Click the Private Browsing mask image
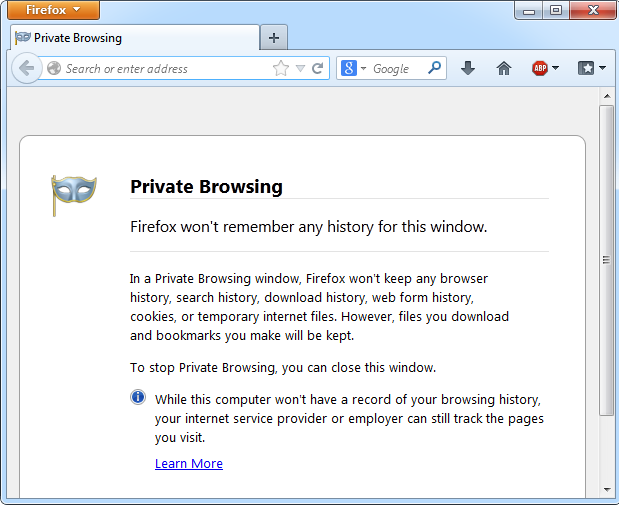 pos(73,195)
